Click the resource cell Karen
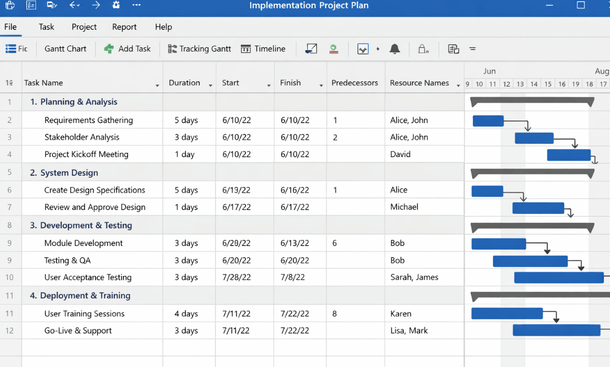This screenshot has height=367, width=610. point(424,313)
